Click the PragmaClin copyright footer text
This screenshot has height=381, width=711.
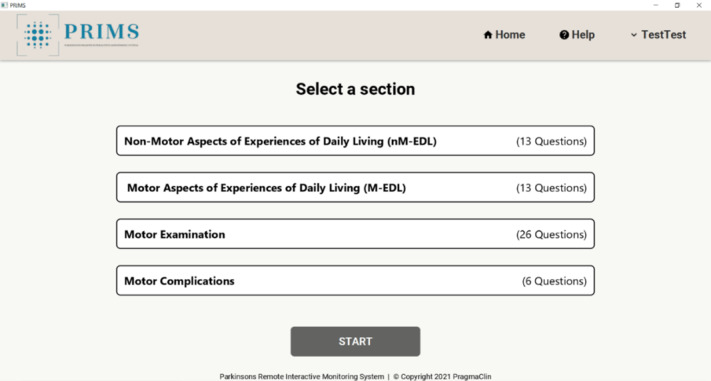pyautogui.click(x=442, y=376)
